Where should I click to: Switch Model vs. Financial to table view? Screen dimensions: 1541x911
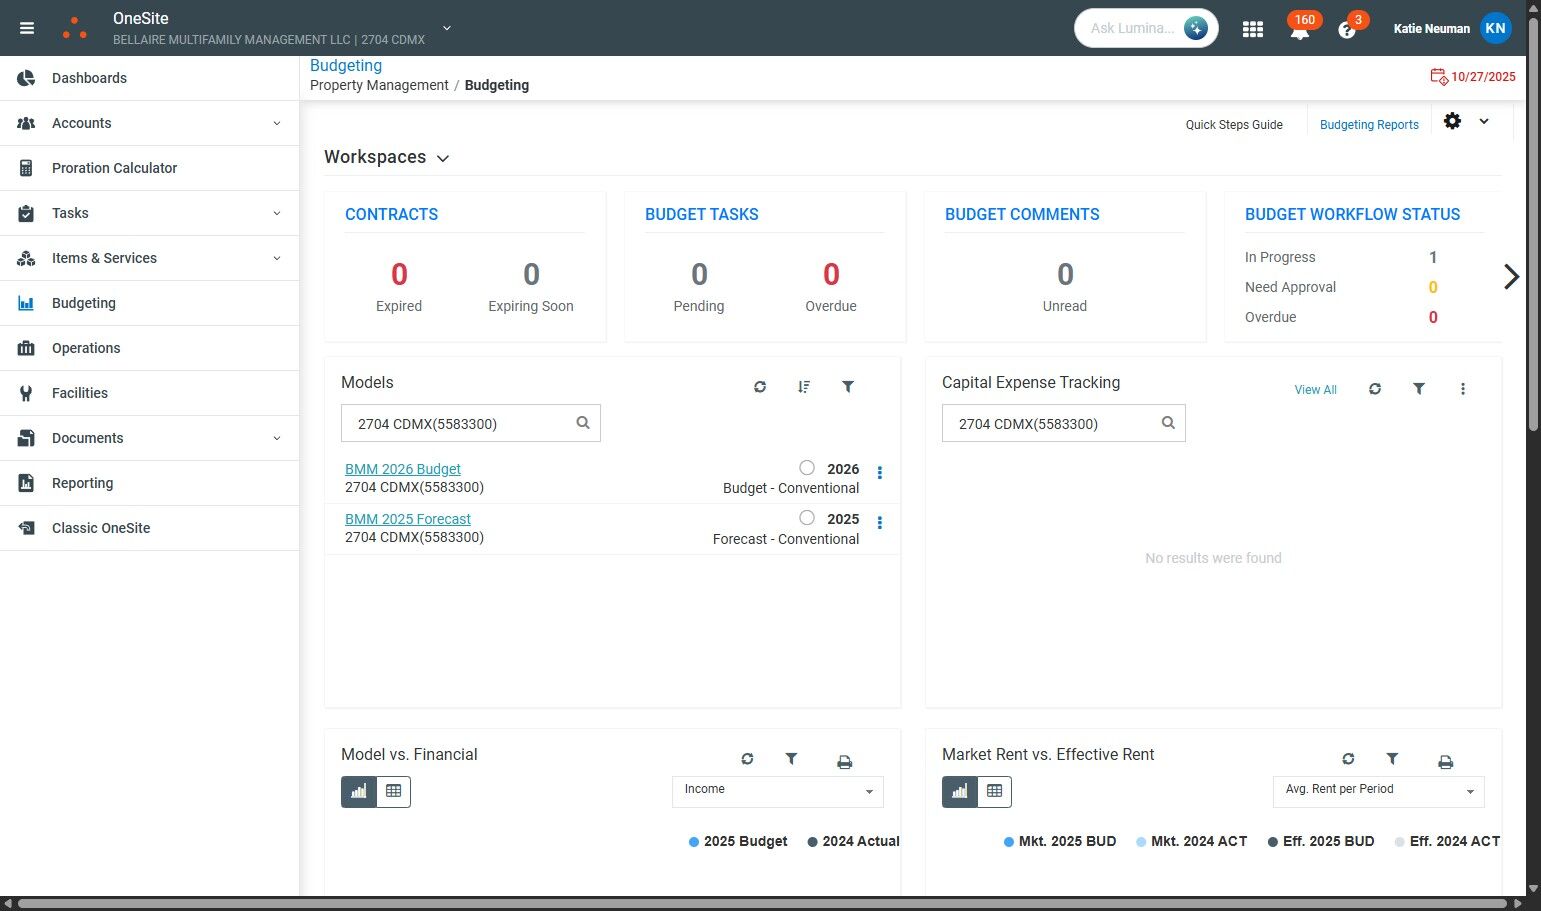point(393,791)
